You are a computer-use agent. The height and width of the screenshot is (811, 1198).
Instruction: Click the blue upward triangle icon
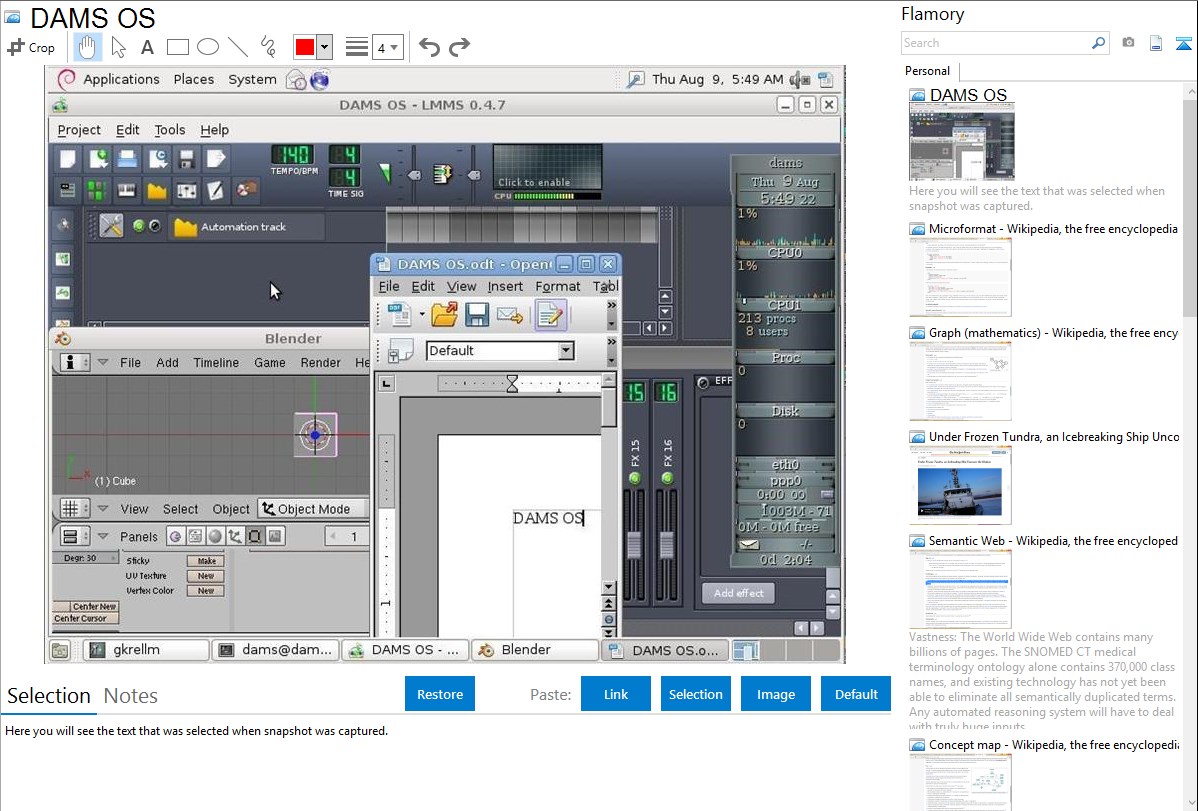point(1183,43)
